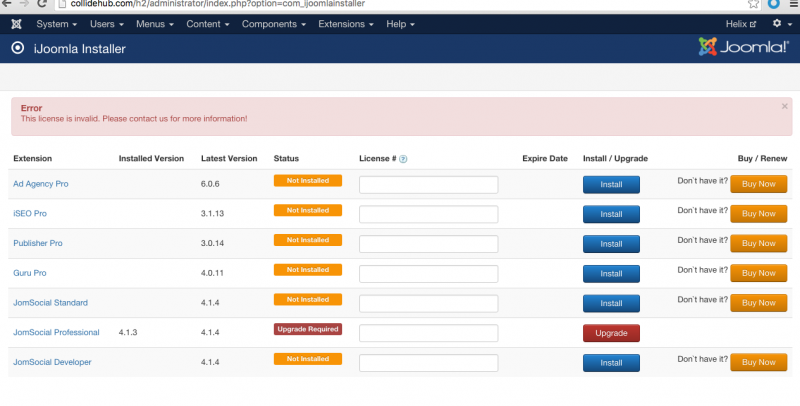The image size is (800, 406).
Task: Open the JomSocial Standard link
Action: (x=51, y=302)
